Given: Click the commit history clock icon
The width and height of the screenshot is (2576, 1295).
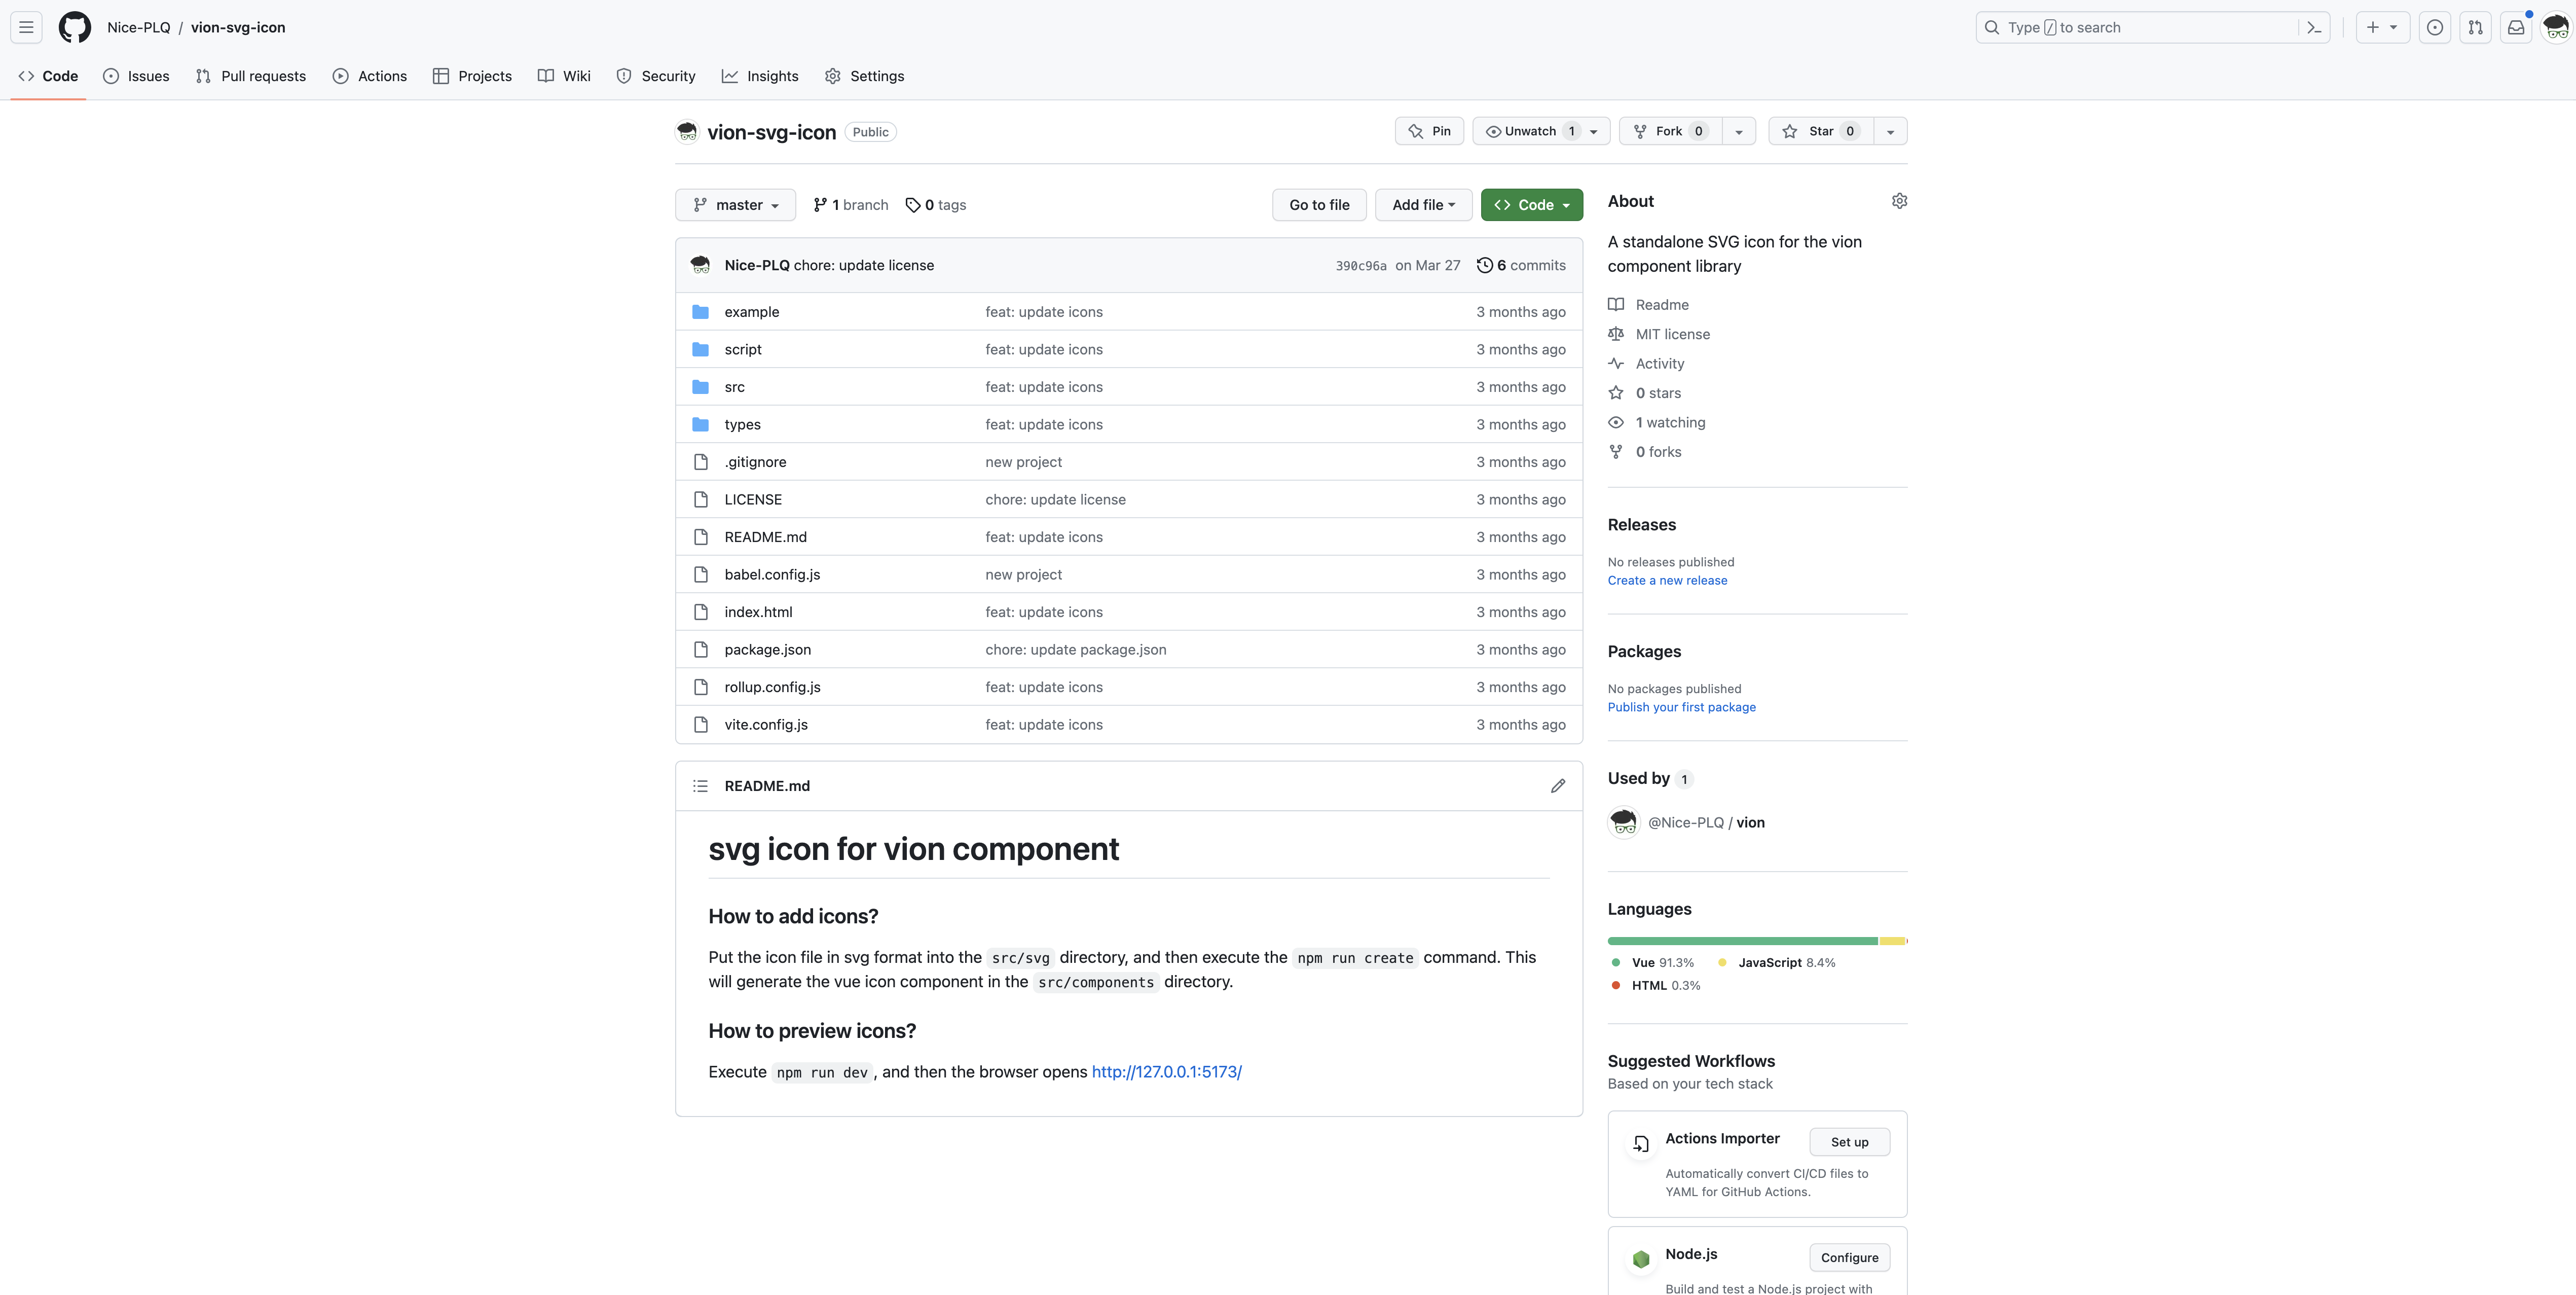Looking at the screenshot, I should click(1485, 265).
